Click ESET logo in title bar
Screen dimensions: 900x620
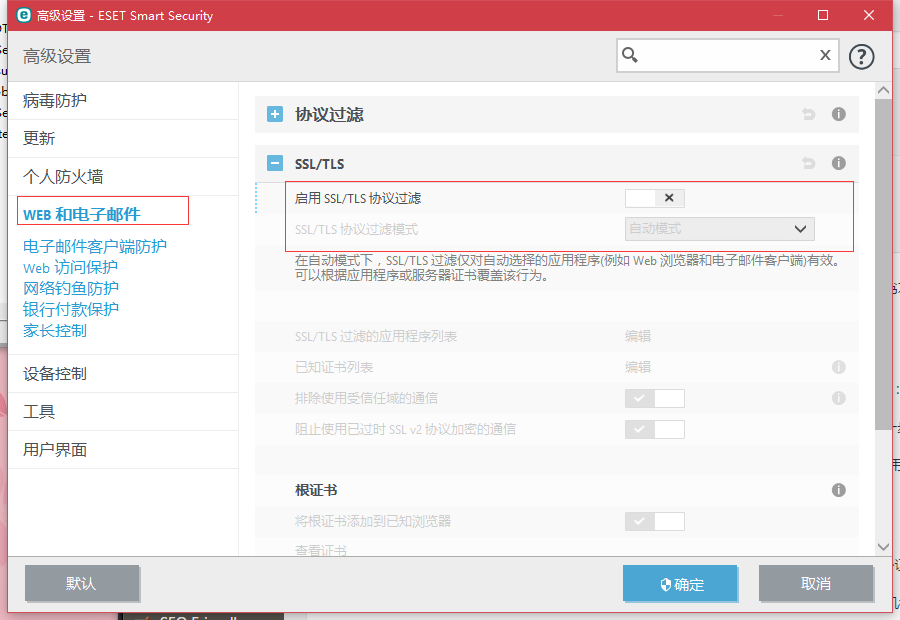pyautogui.click(x=24, y=15)
